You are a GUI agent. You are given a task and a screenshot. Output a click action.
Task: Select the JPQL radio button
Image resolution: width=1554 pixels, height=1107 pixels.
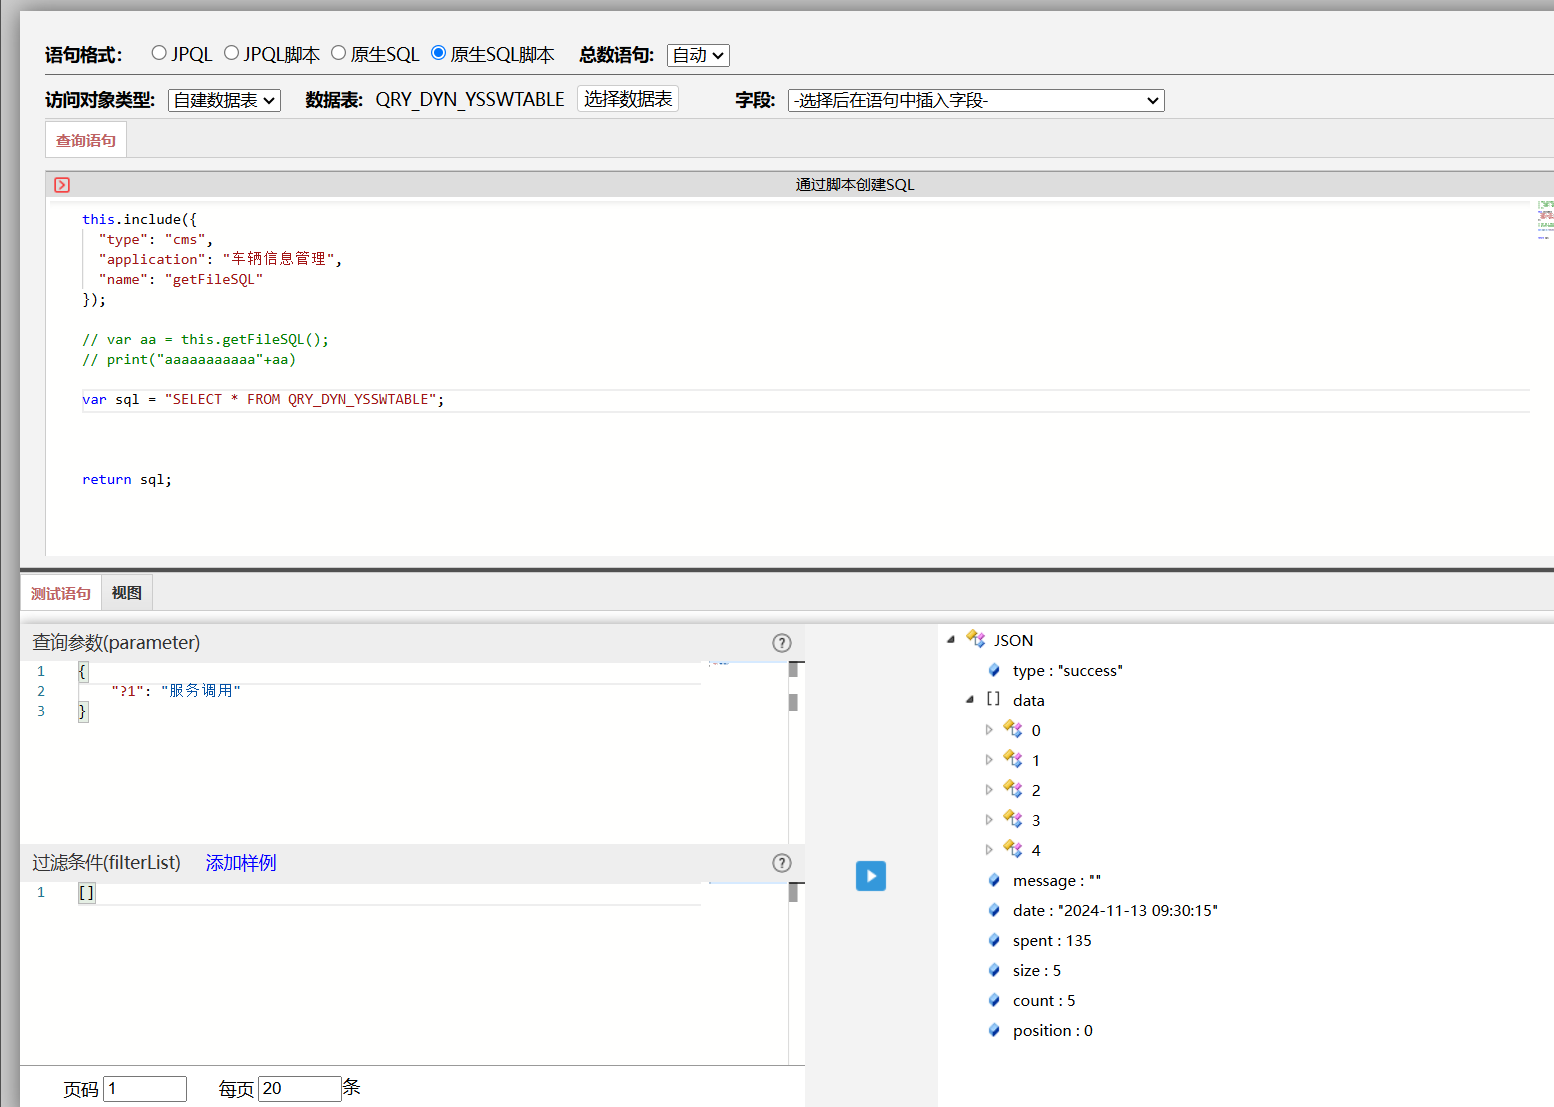click(159, 53)
